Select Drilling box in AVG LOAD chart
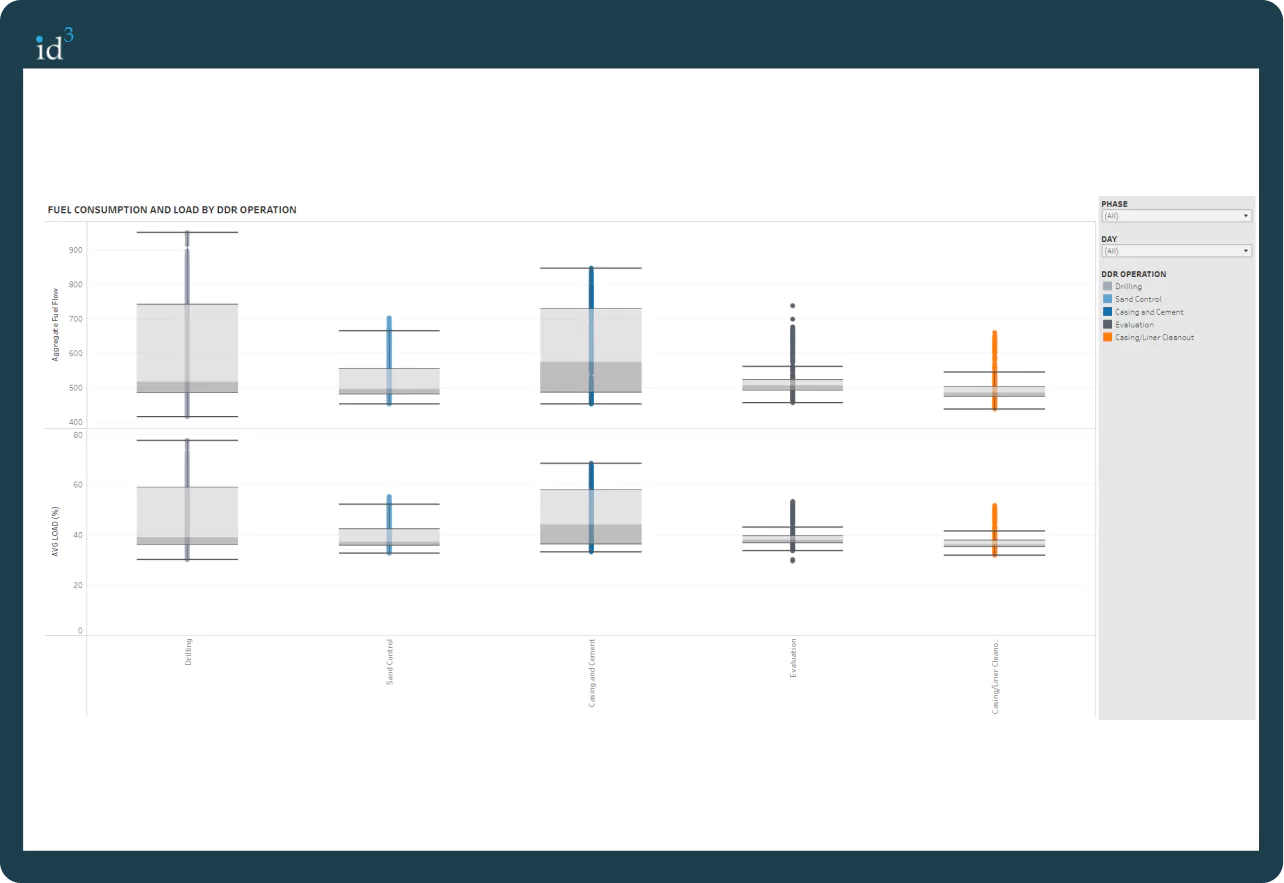 coord(187,516)
